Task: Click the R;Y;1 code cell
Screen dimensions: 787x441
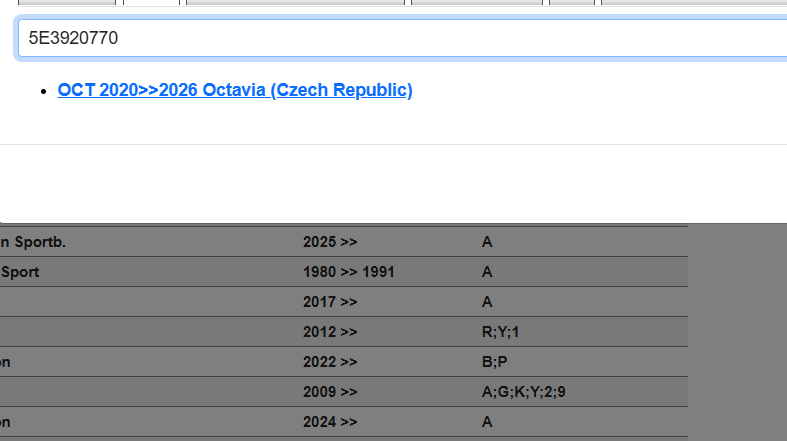Action: 500,332
